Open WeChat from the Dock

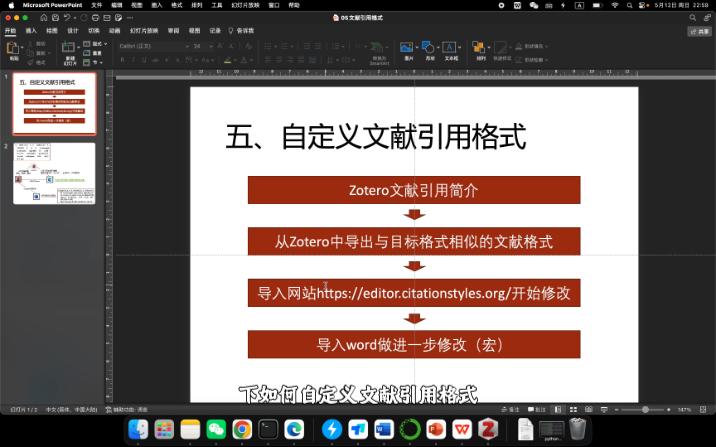coord(216,430)
